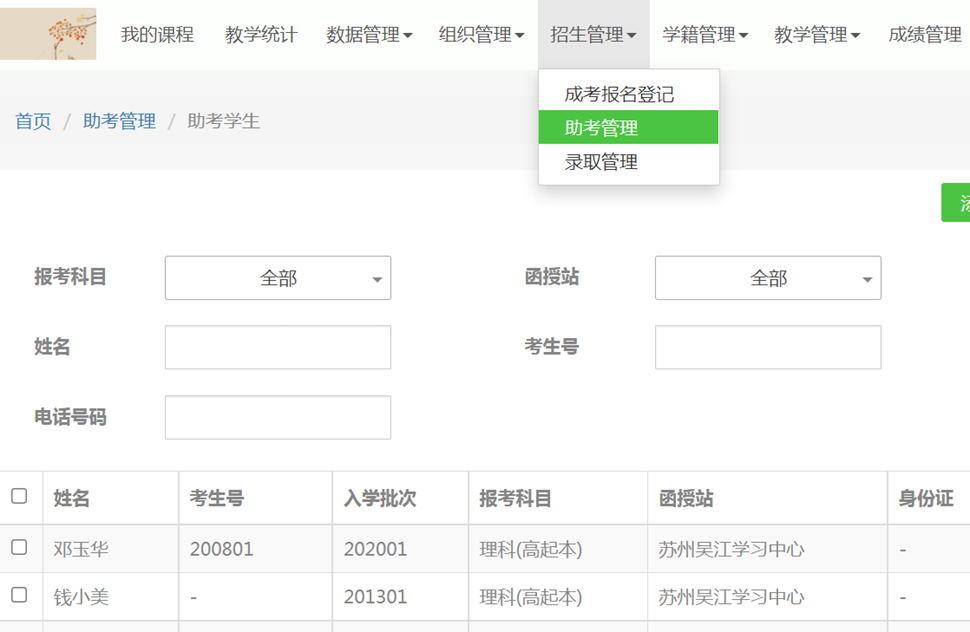Image resolution: width=970 pixels, height=632 pixels.
Task: Collapse the 招生管理 menu
Action: tap(593, 35)
